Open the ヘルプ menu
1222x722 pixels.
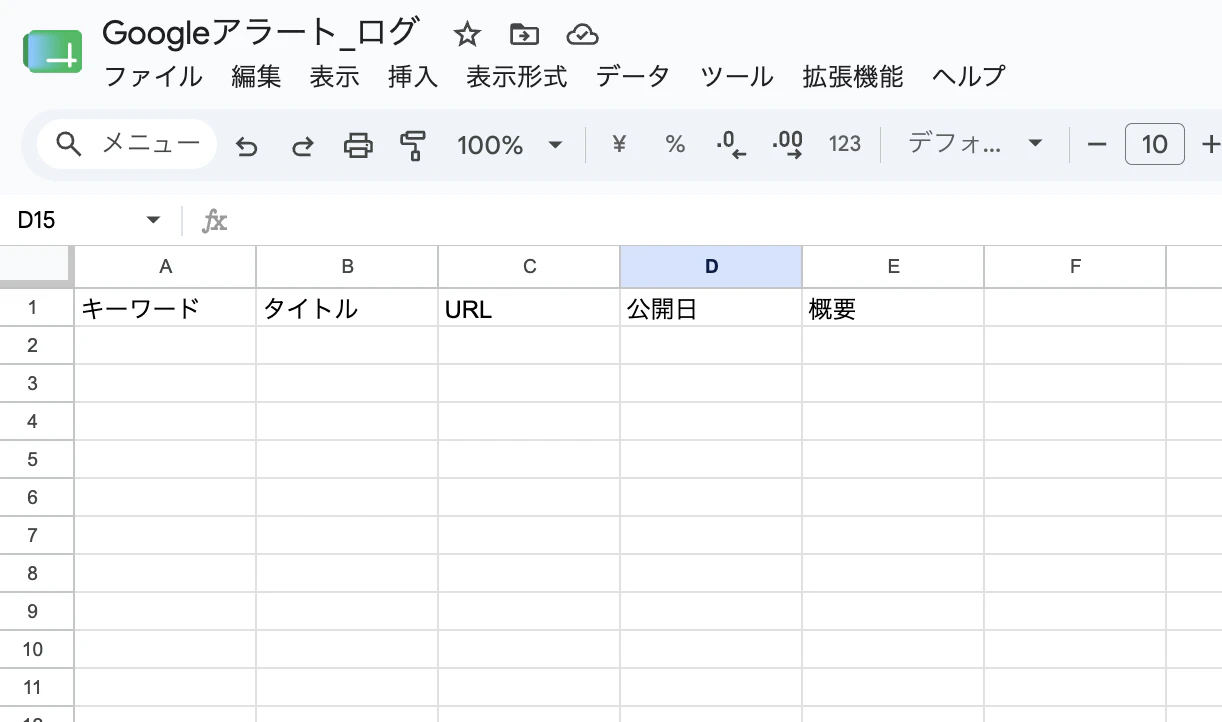click(968, 77)
